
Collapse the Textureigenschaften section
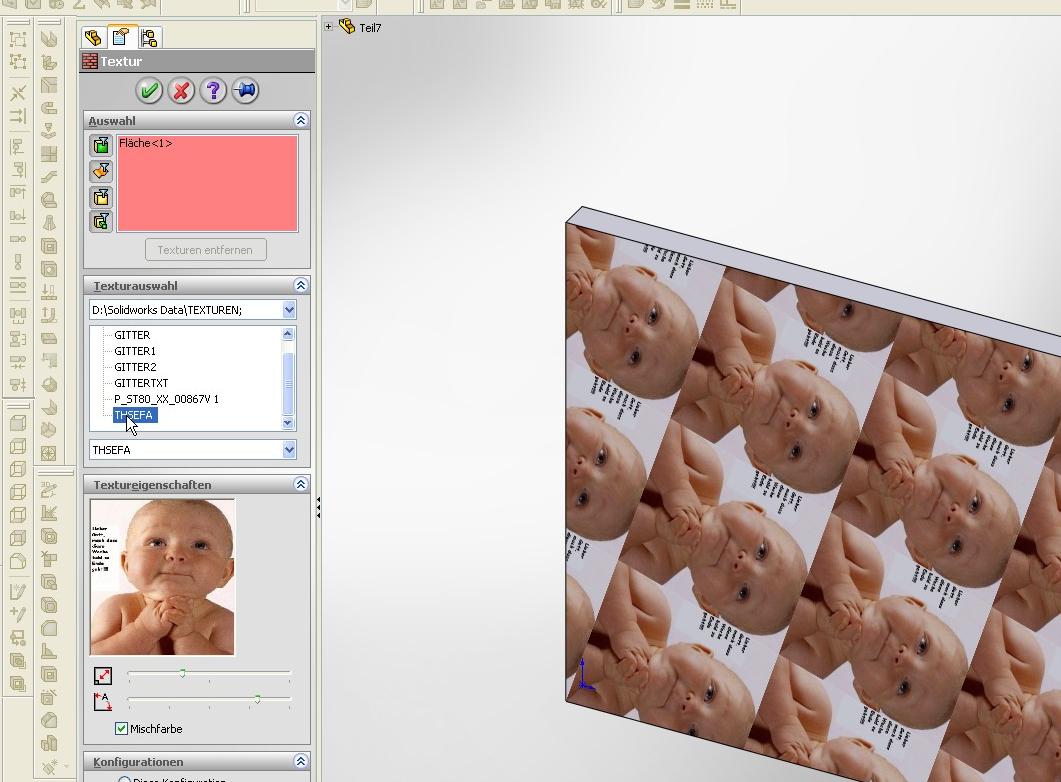[301, 484]
